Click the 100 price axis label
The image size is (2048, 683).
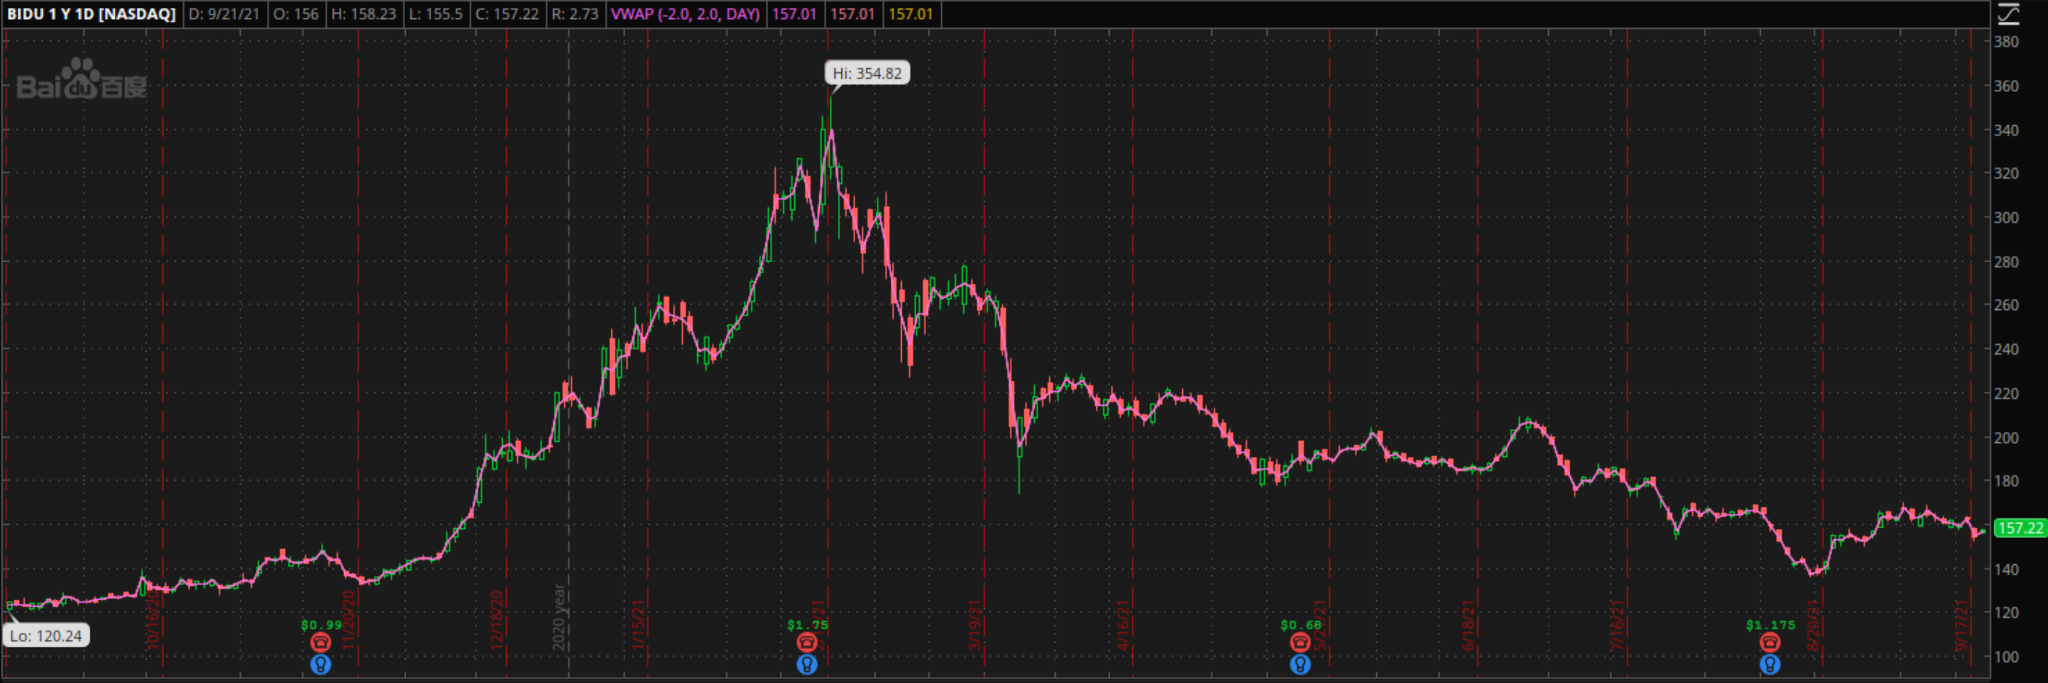pos(2006,657)
